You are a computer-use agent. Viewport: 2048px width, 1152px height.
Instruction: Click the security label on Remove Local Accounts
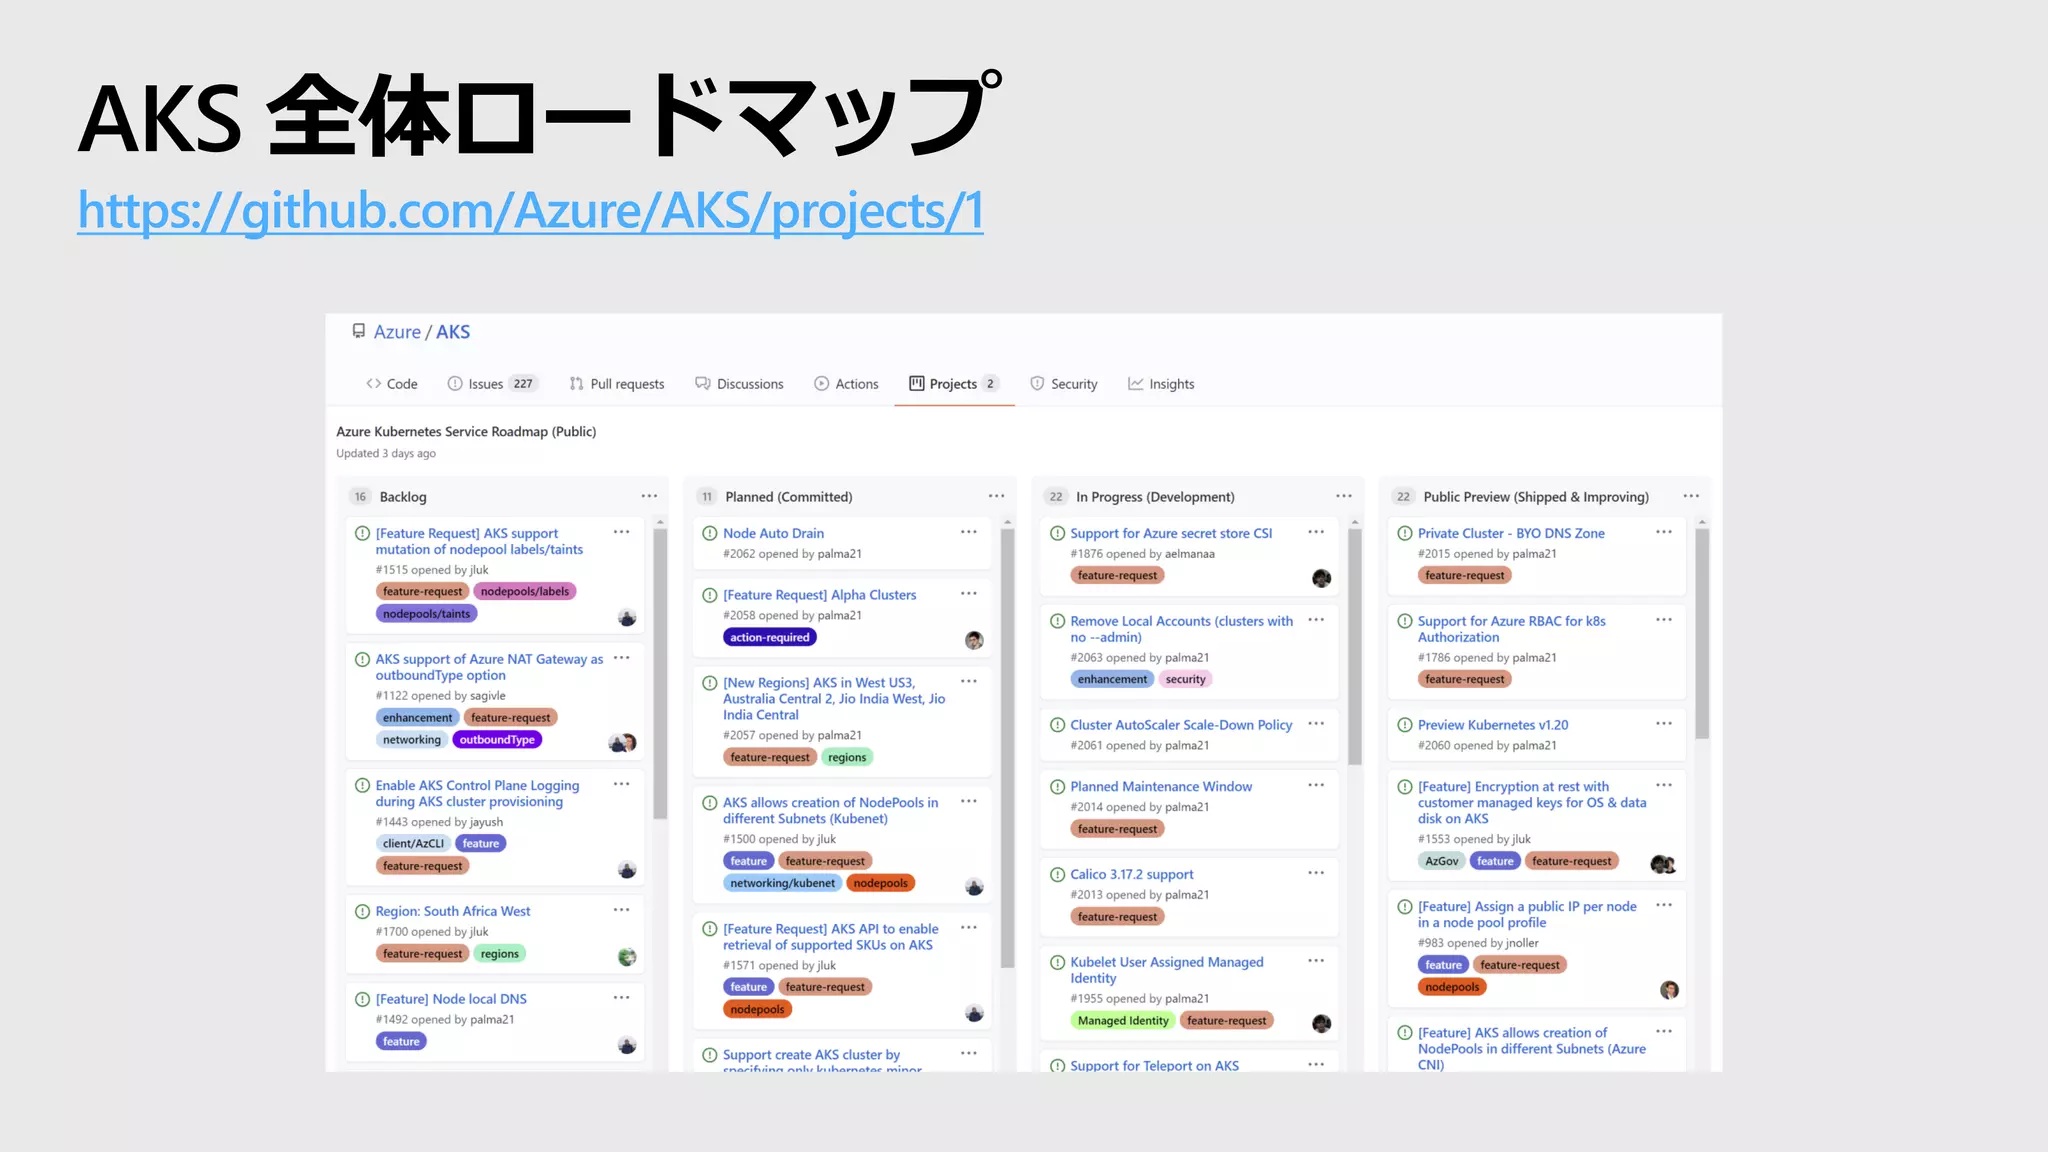pos(1185,679)
